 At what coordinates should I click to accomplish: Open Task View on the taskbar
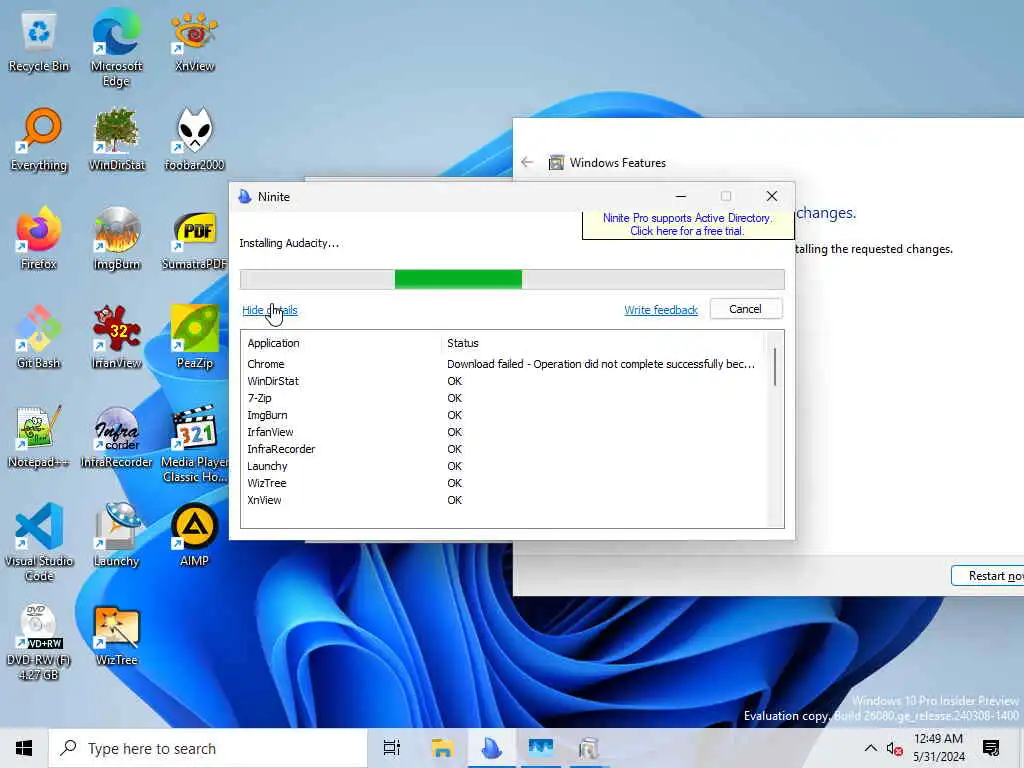tap(392, 748)
